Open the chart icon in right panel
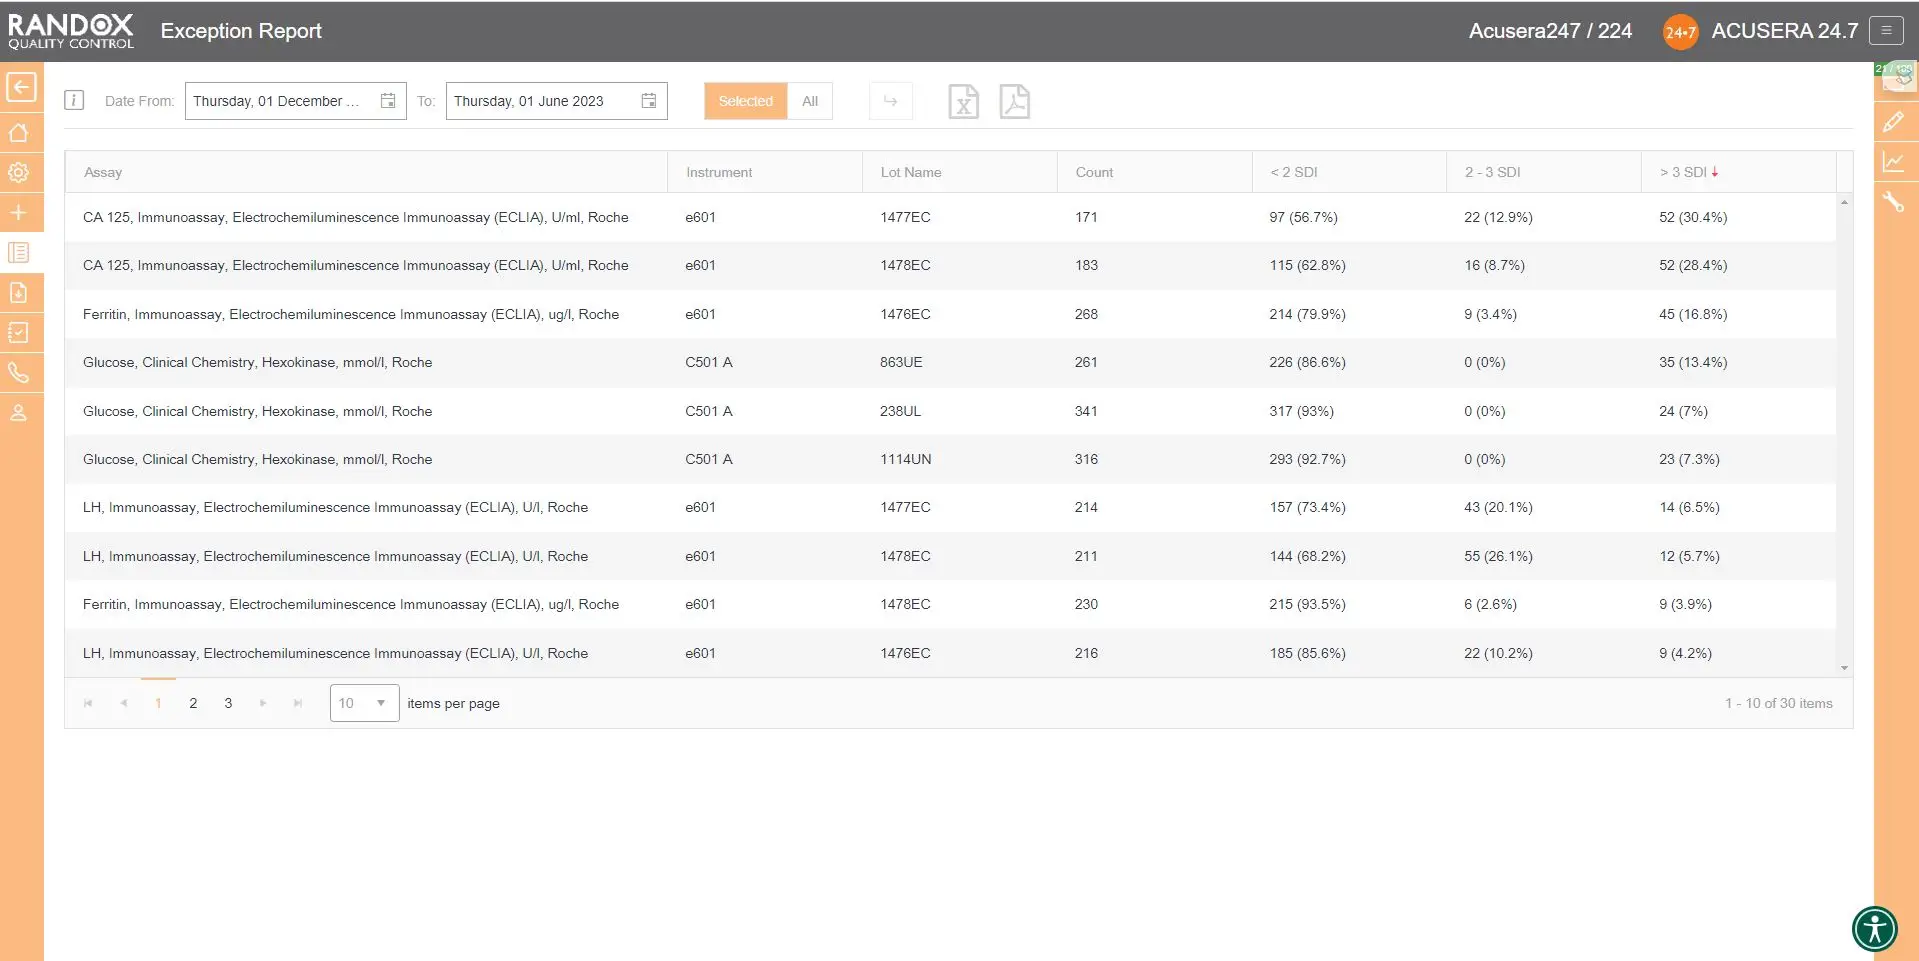 [1893, 162]
